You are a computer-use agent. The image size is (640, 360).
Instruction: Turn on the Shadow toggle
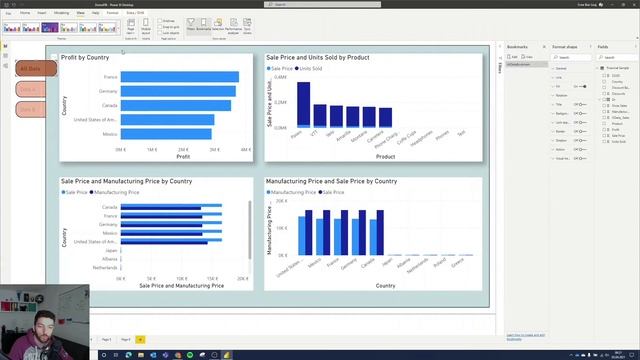(x=582, y=140)
